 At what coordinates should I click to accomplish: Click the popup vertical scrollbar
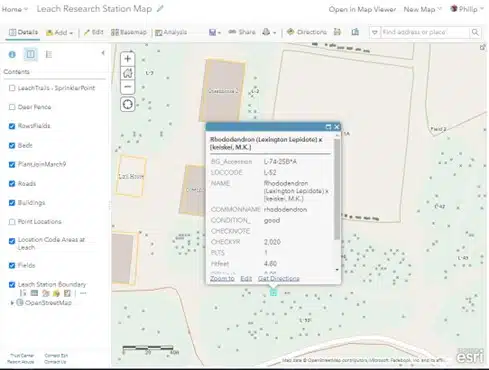click(x=337, y=189)
